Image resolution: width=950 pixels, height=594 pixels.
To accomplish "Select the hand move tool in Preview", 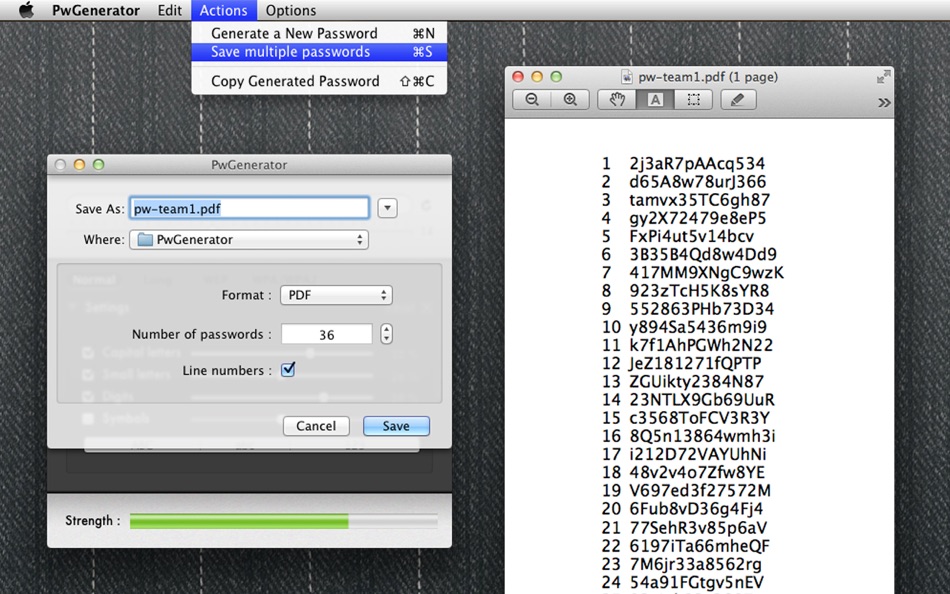I will tap(617, 100).
